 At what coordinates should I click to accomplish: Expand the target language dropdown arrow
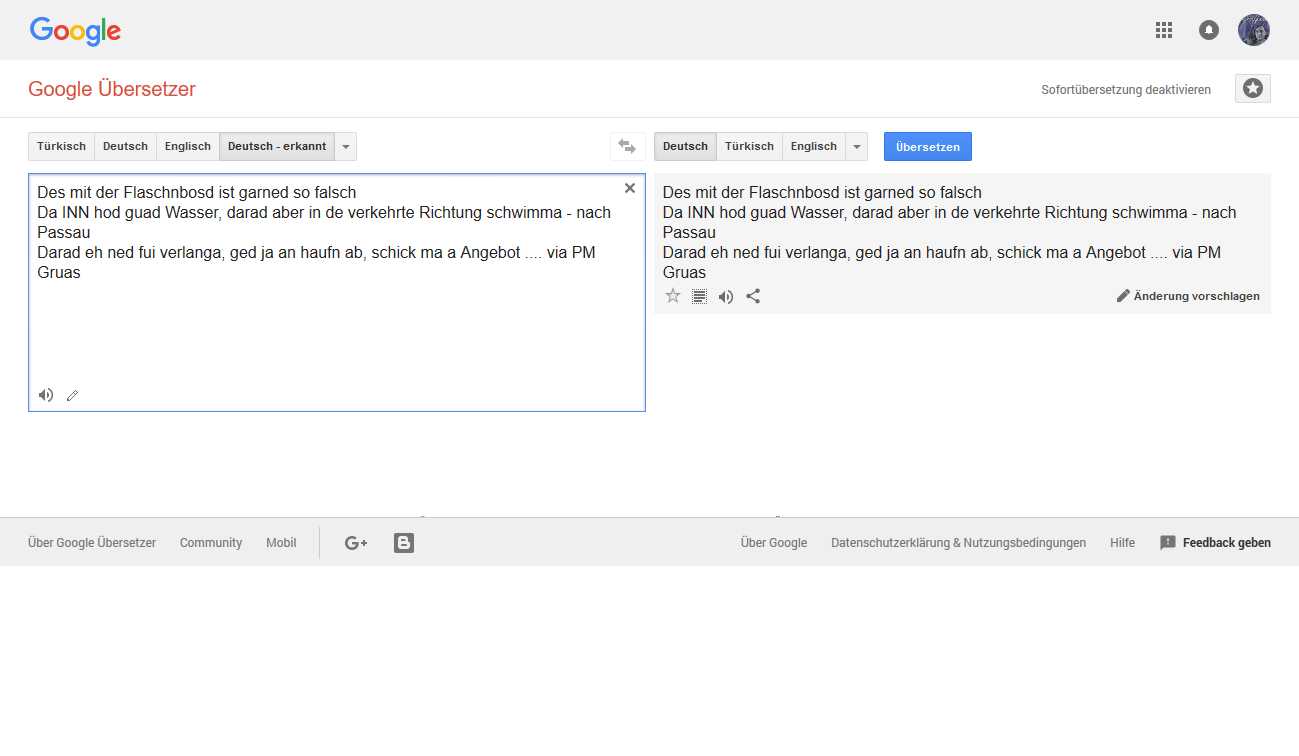tap(856, 146)
